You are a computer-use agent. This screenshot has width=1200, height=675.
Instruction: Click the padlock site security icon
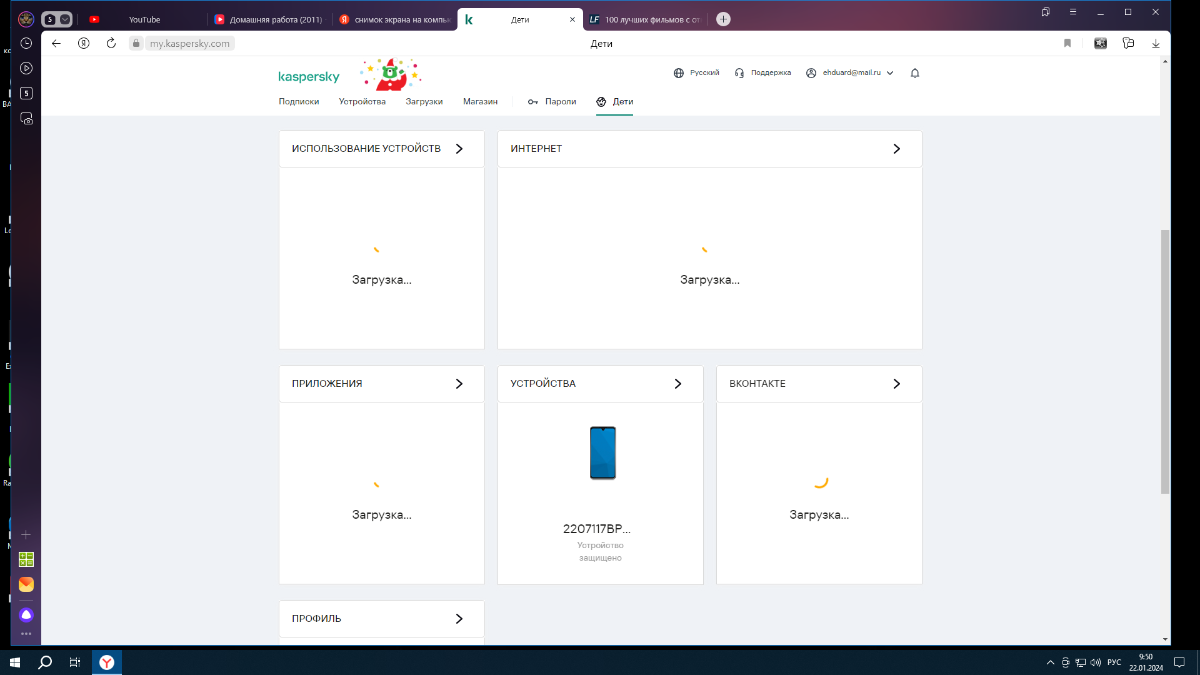point(136,44)
